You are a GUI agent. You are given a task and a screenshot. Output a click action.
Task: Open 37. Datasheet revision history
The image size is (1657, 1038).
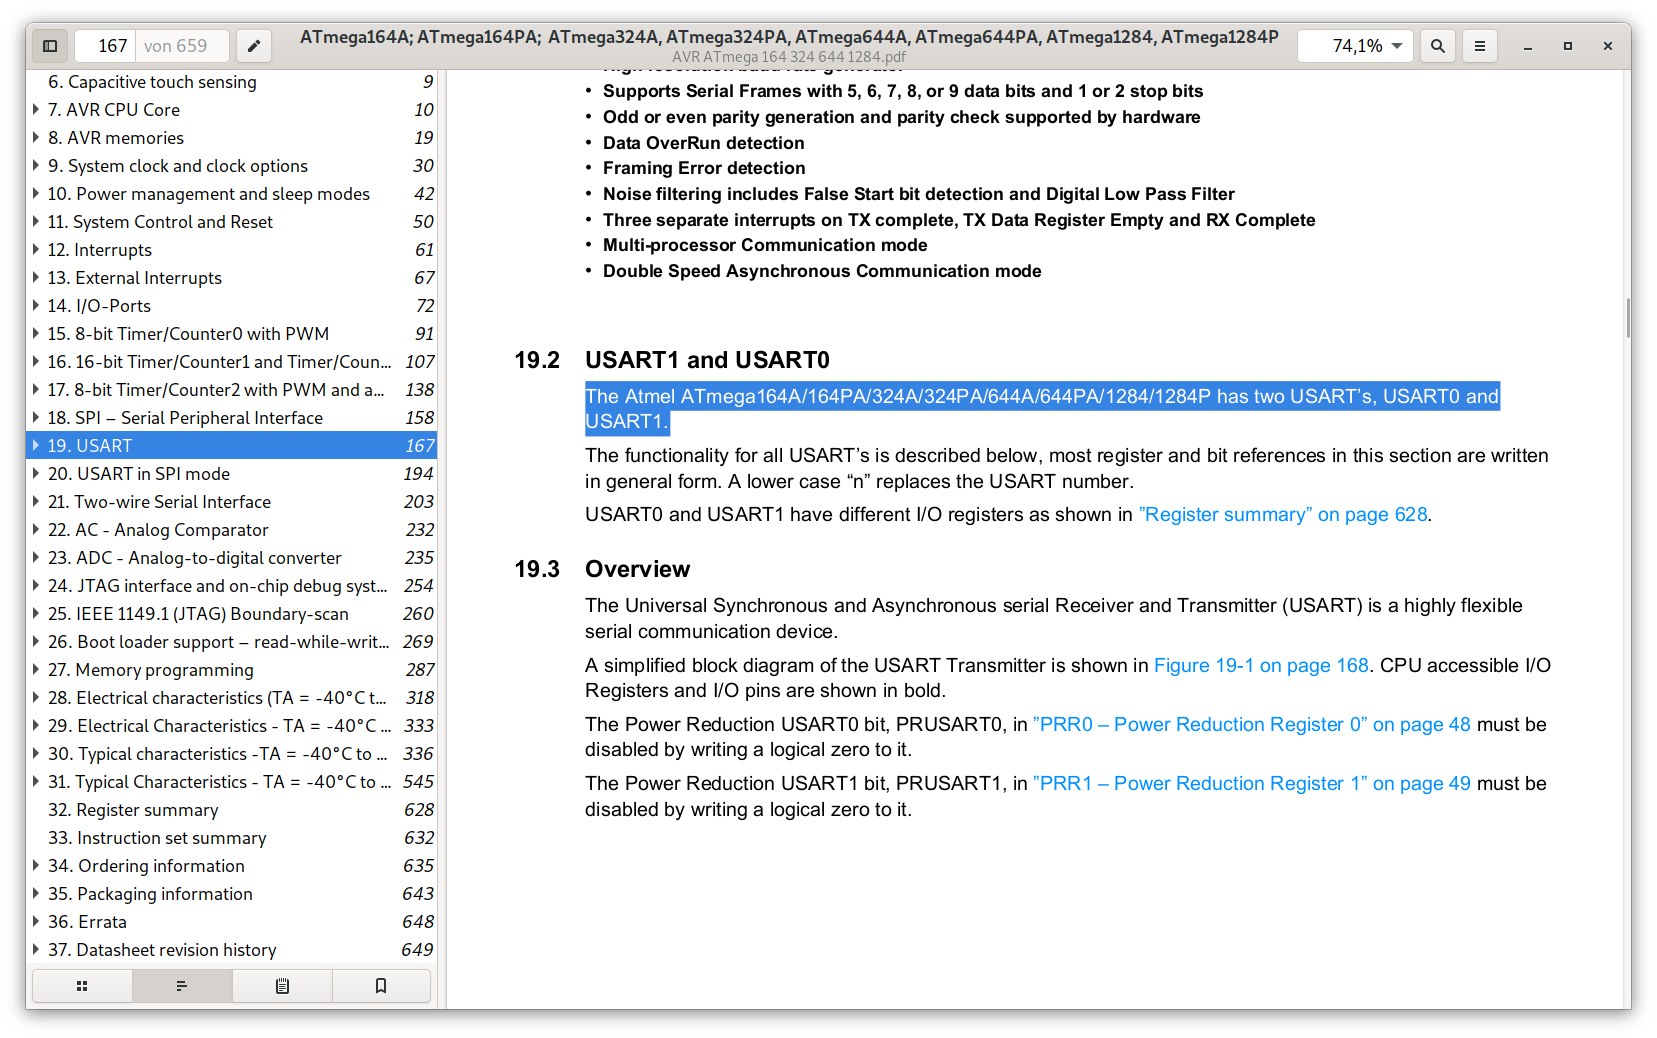coord(232,950)
